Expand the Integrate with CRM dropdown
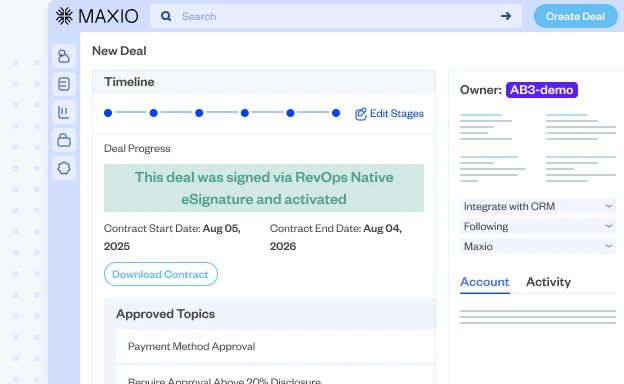The image size is (624, 384). pos(538,206)
